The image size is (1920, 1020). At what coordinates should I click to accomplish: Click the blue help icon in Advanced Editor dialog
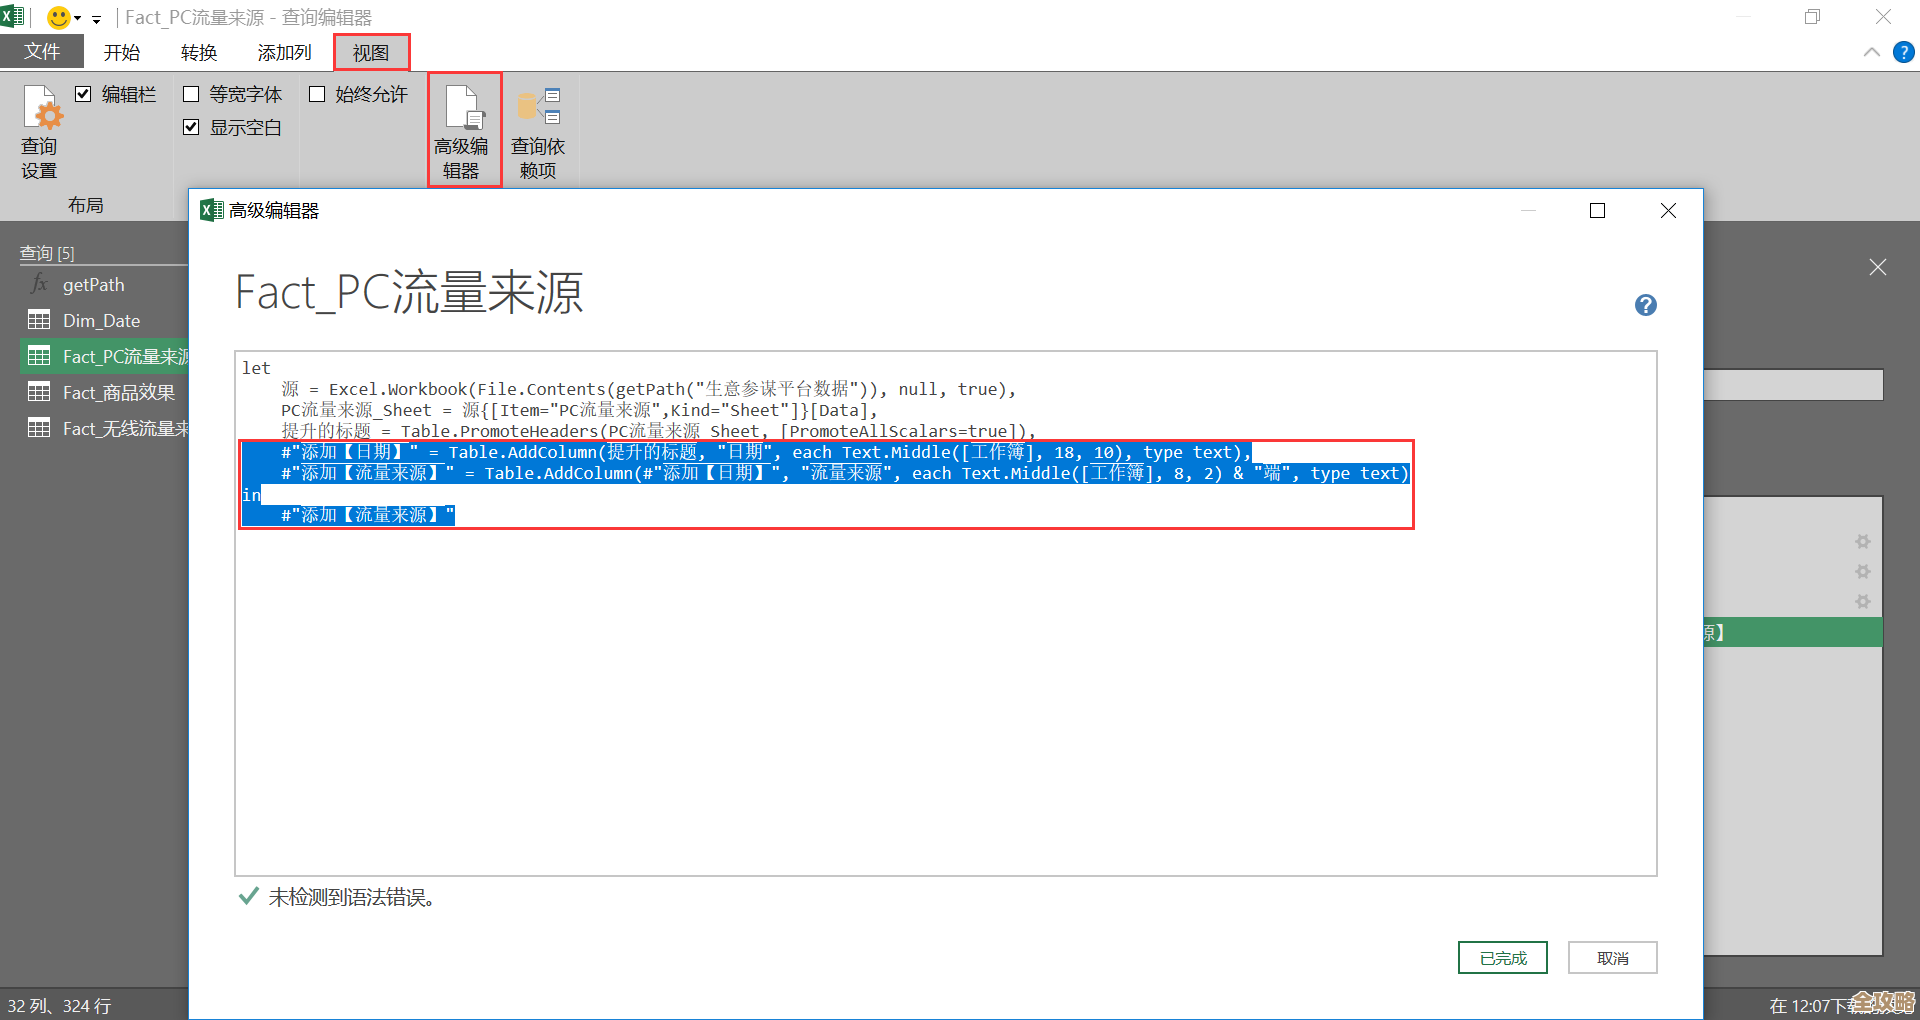(1645, 305)
